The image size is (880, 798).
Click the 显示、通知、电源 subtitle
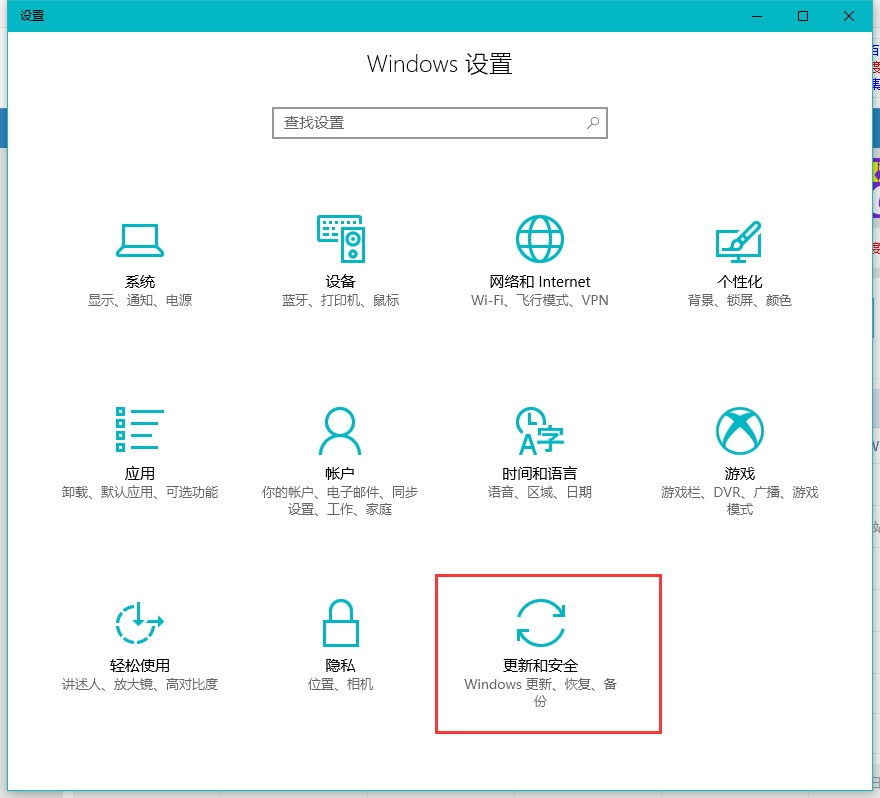[x=140, y=300]
